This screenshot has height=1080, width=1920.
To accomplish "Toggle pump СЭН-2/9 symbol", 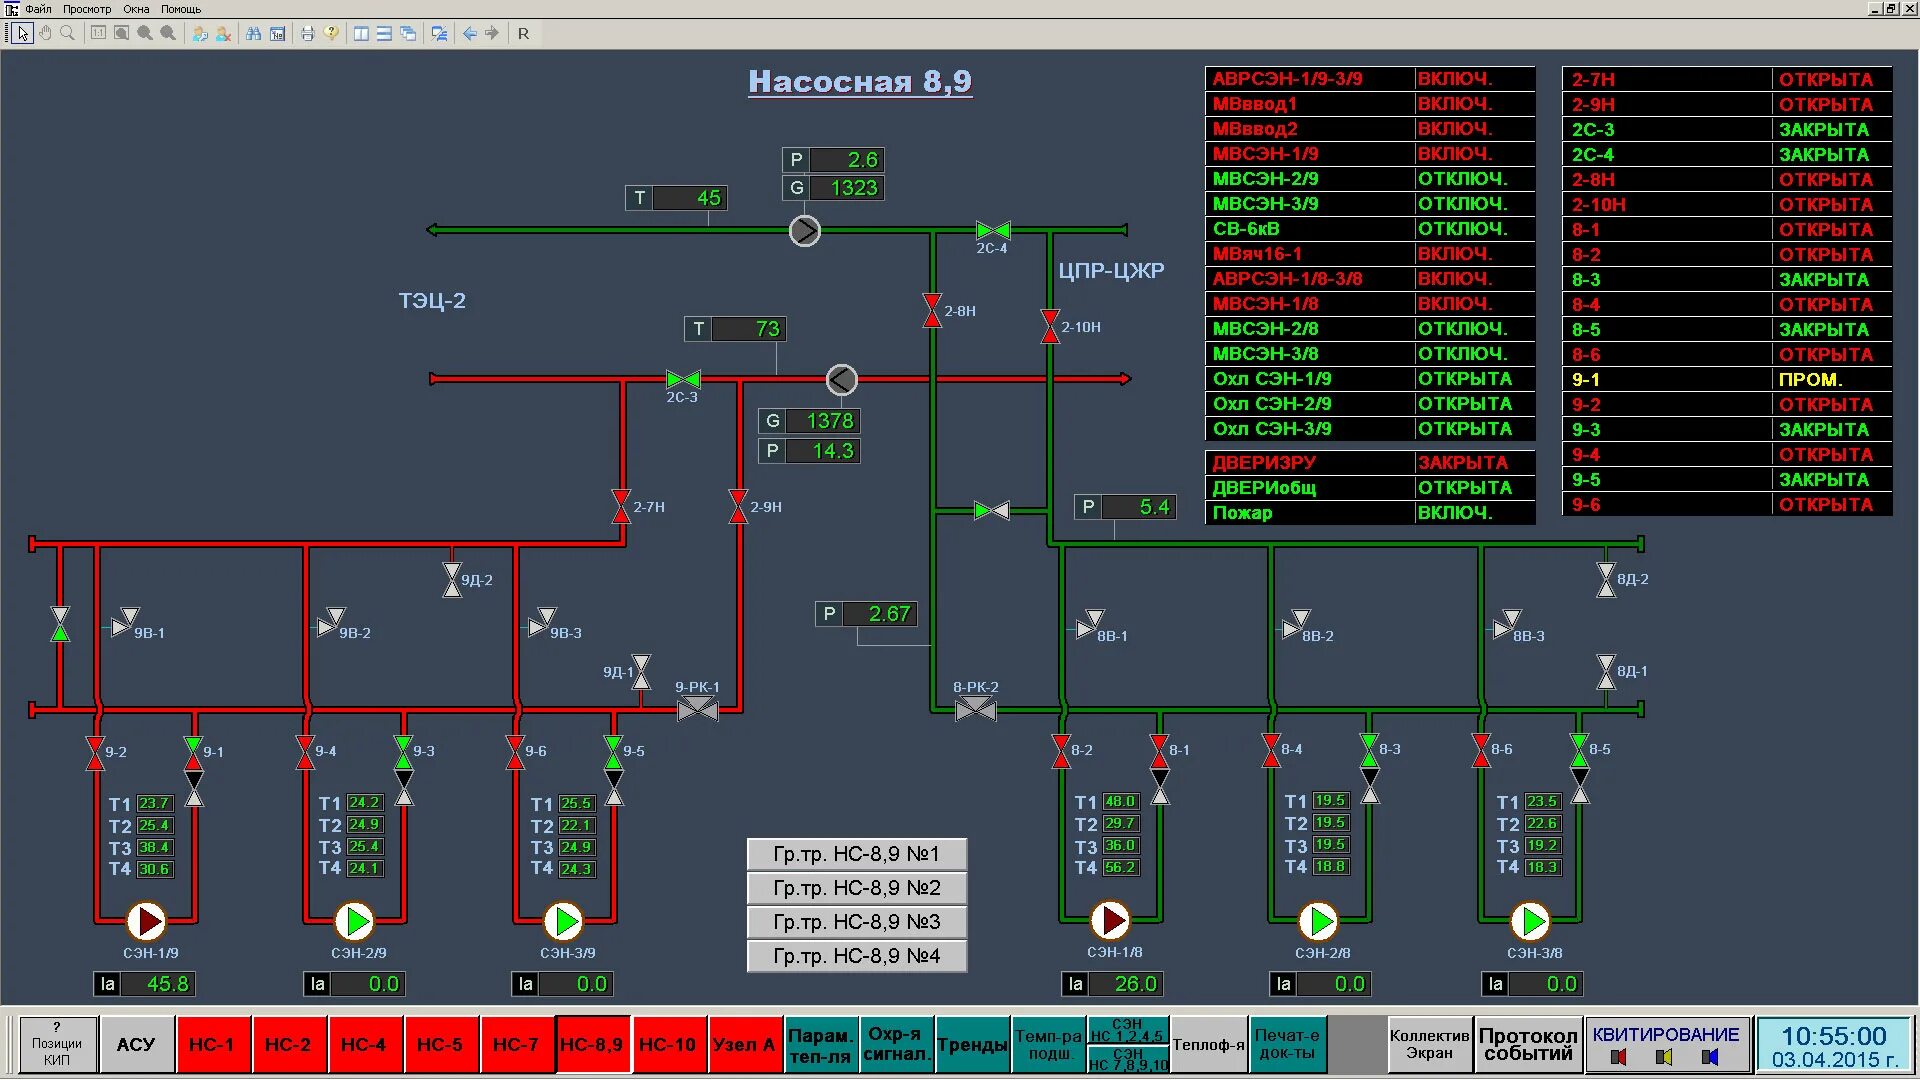I will [x=354, y=921].
